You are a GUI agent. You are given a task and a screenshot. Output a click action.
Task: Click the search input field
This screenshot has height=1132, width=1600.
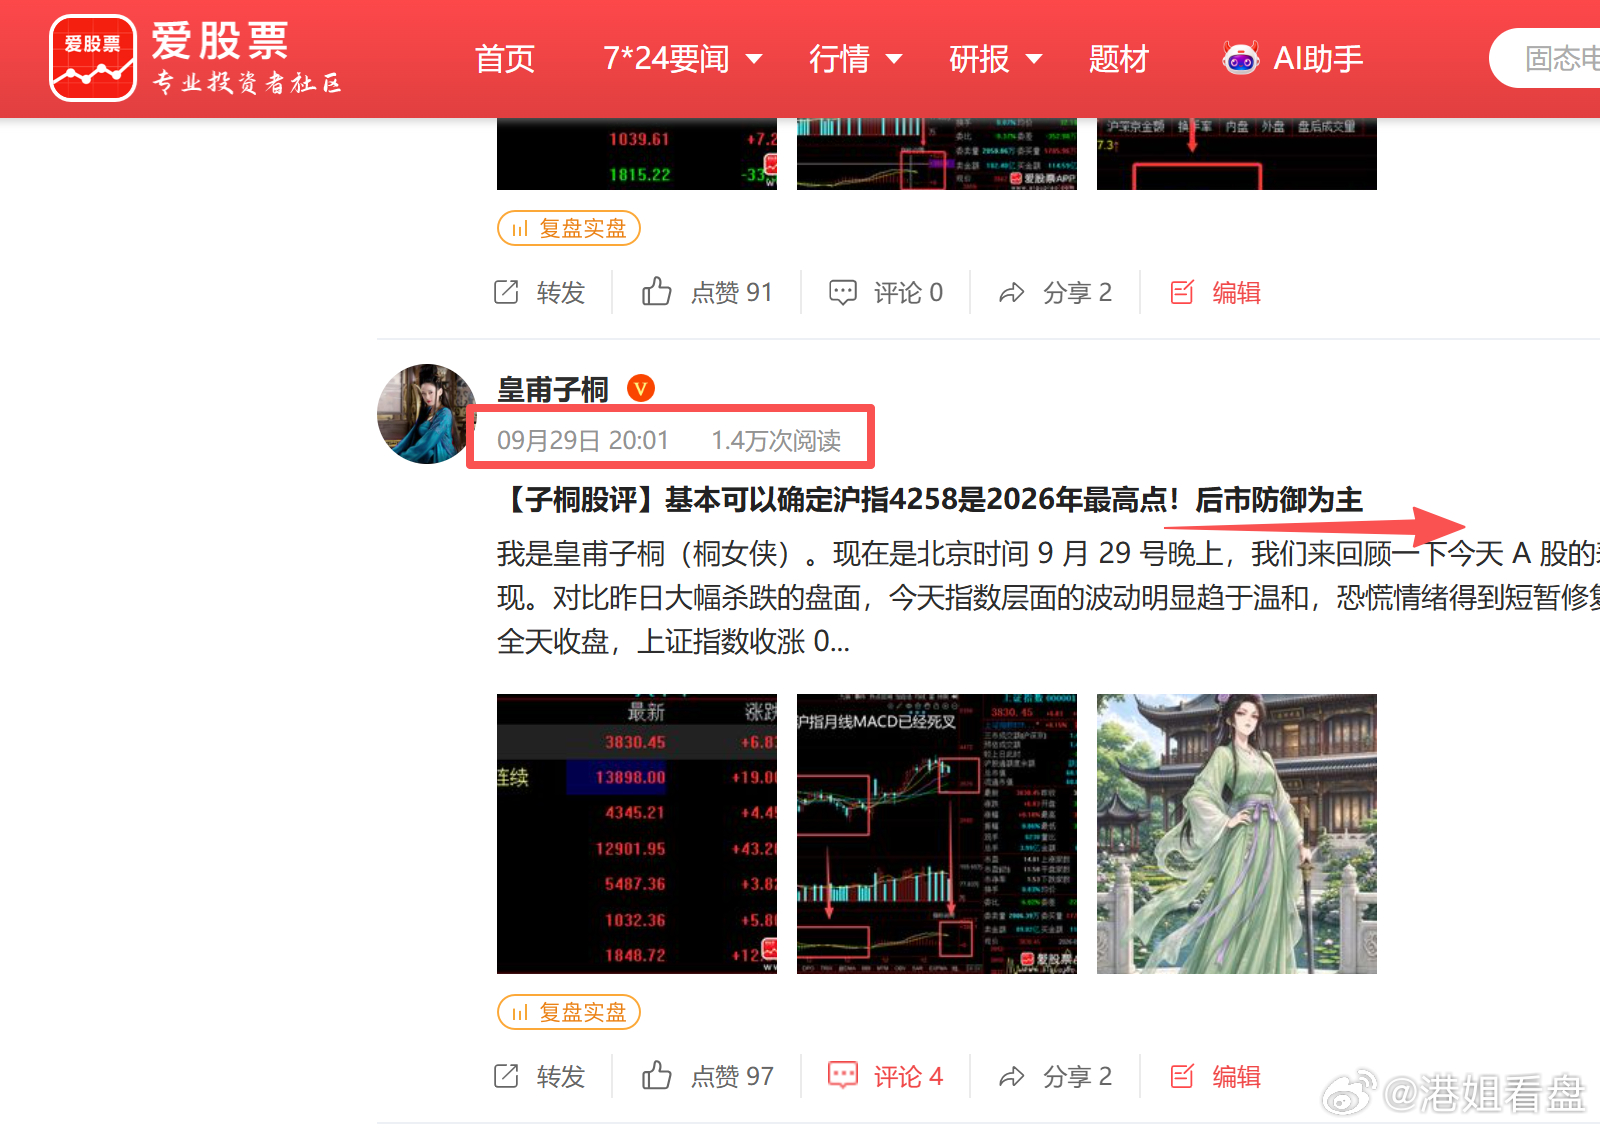tap(1545, 58)
